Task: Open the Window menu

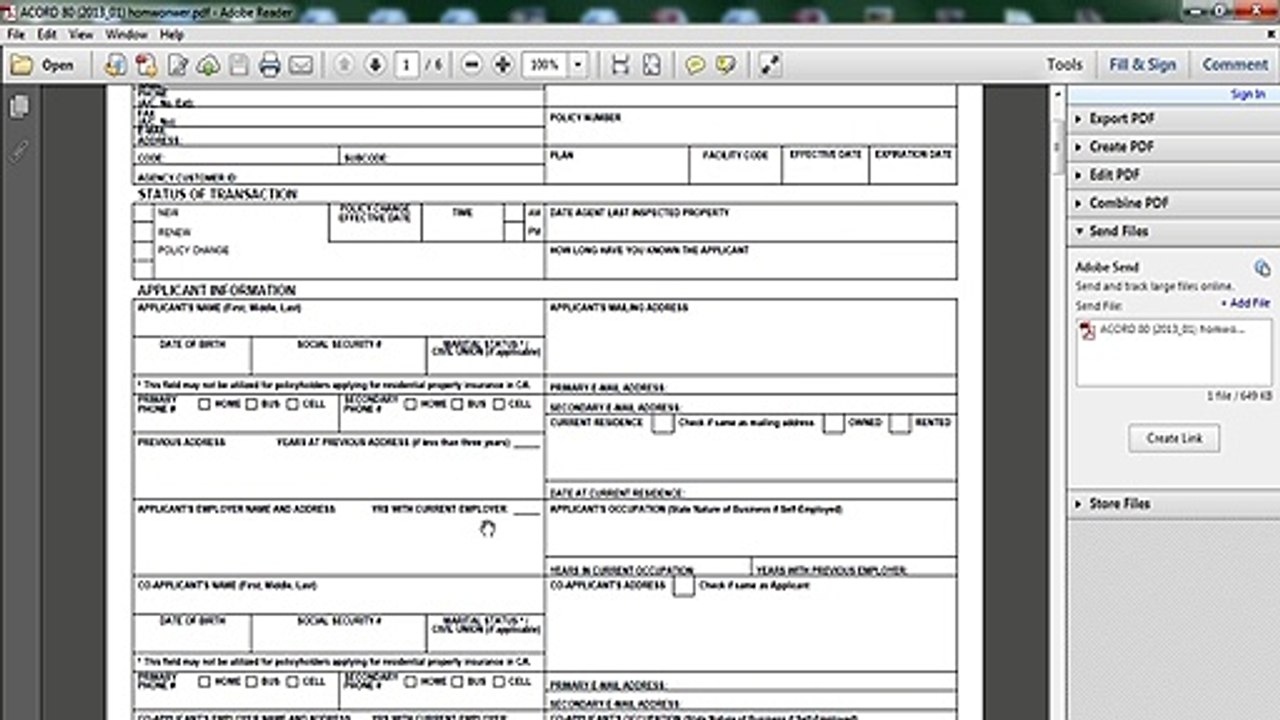Action: point(126,34)
